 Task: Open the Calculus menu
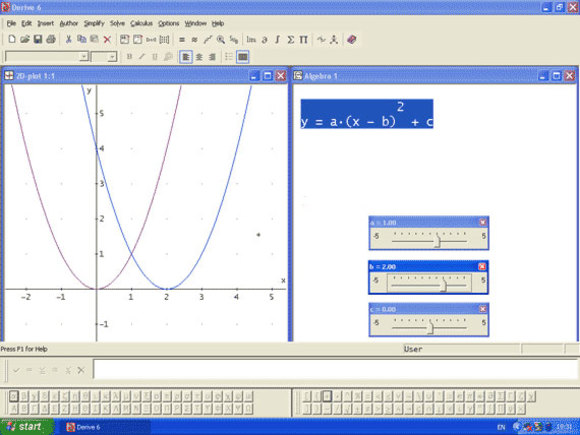[141, 23]
